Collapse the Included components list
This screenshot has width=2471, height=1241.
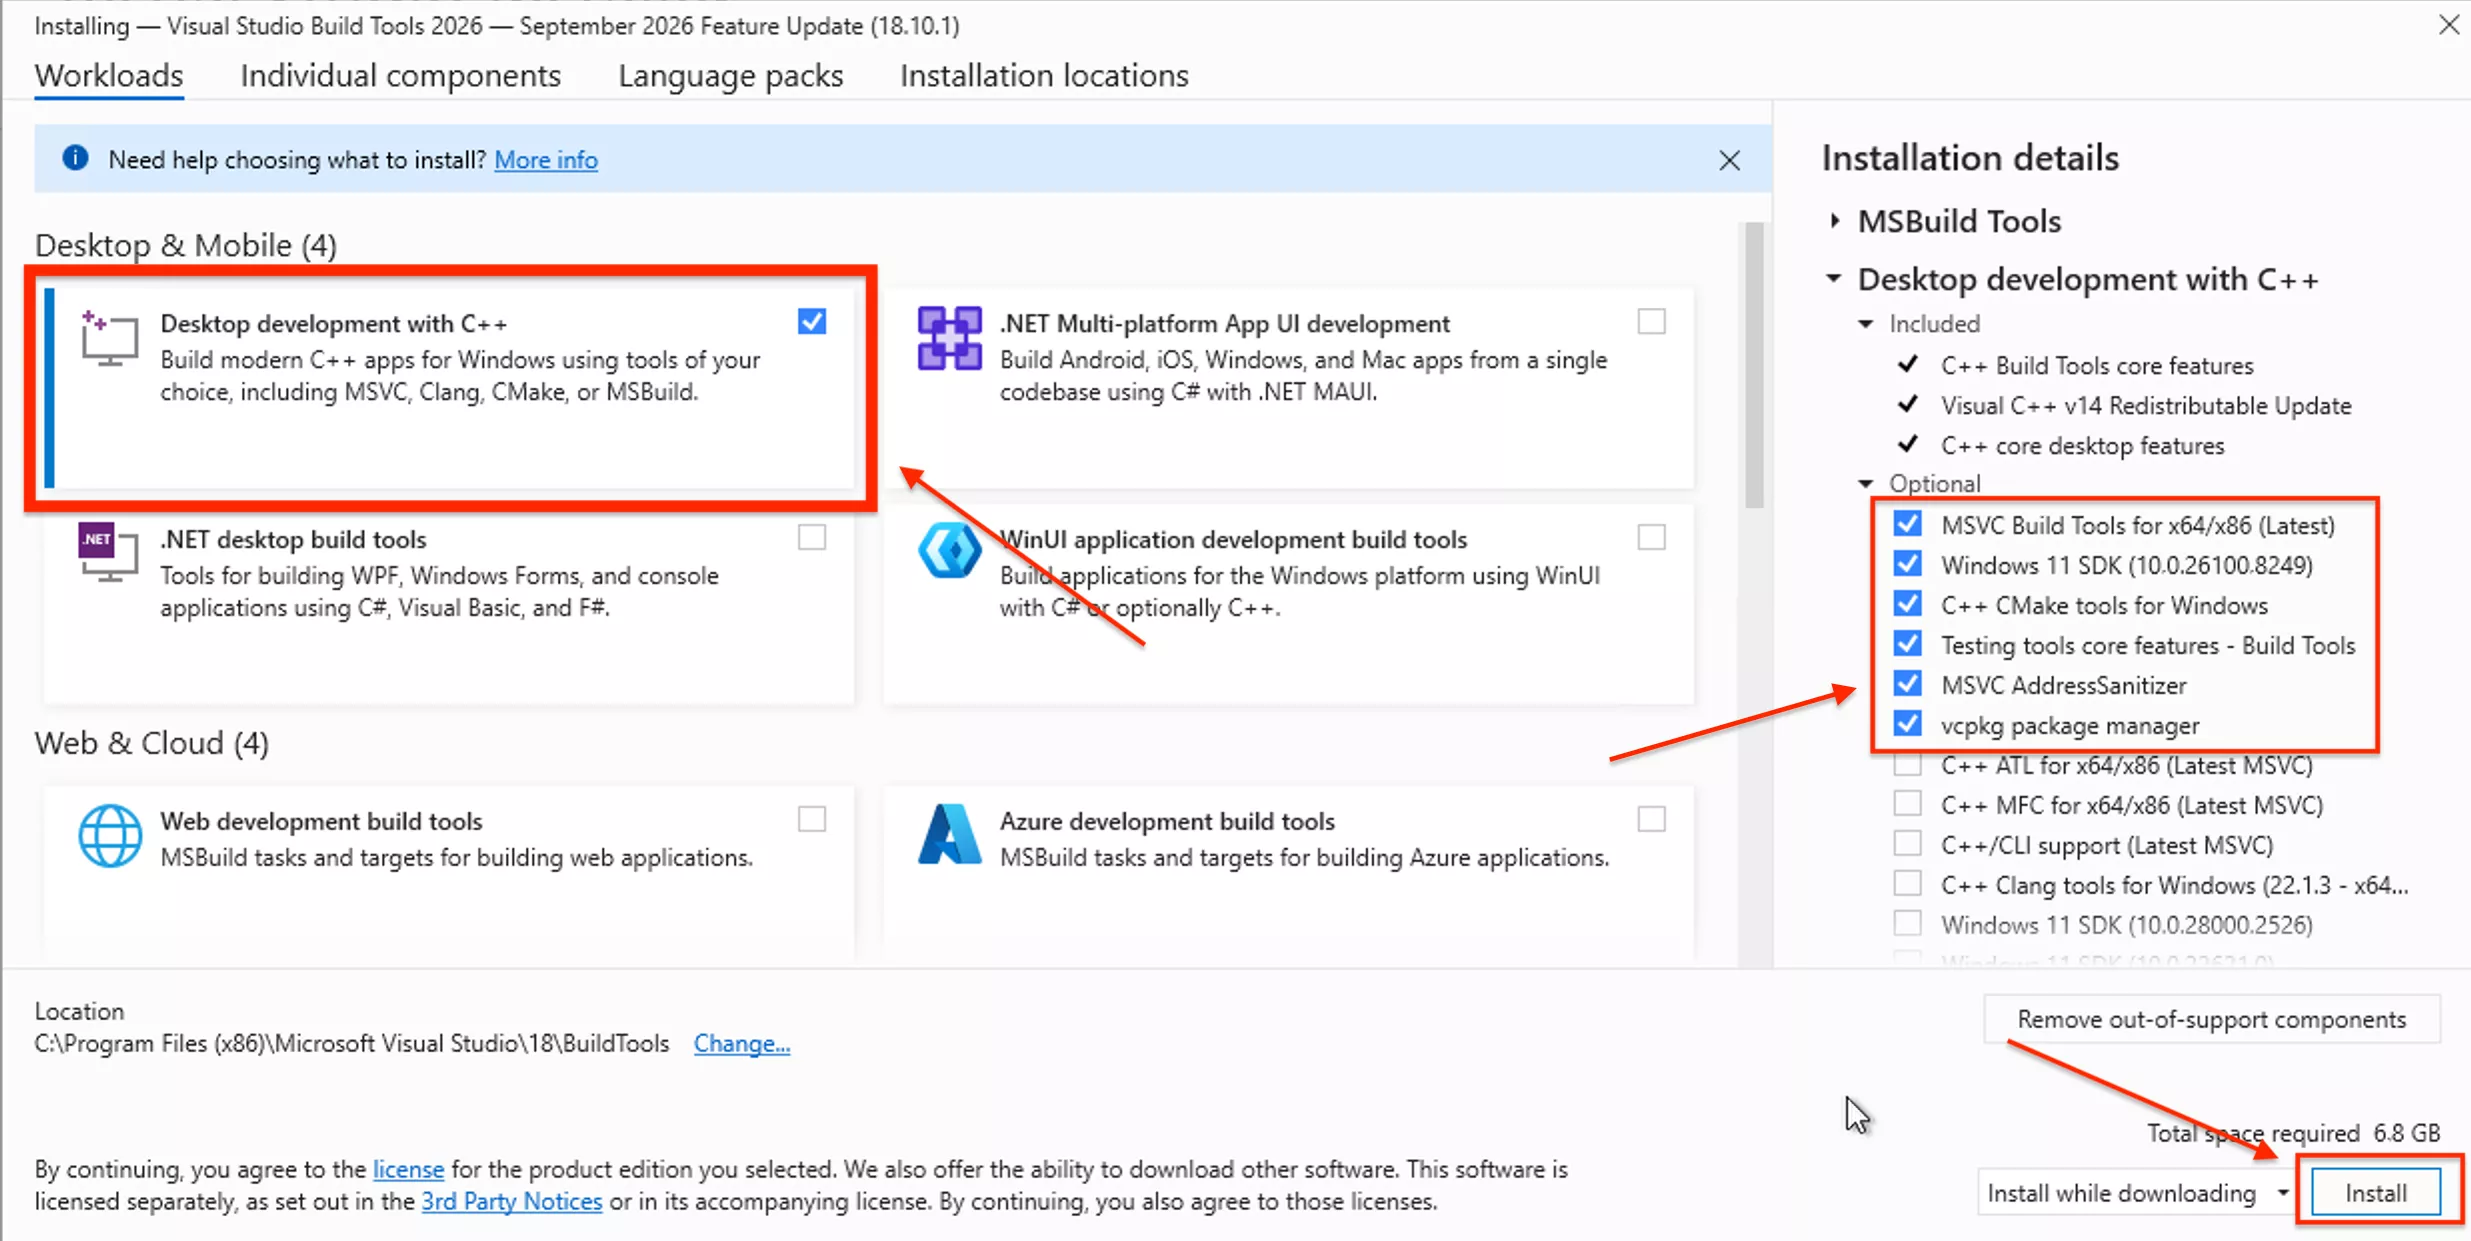click(x=1866, y=324)
